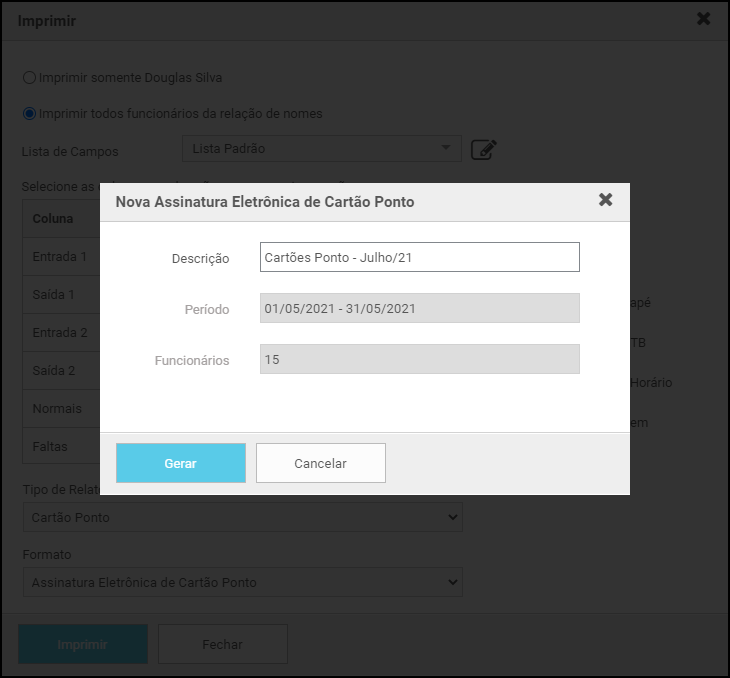Image resolution: width=730 pixels, height=678 pixels.
Task: Expand the Cartão Ponto report type dropdown
Action: point(242,518)
